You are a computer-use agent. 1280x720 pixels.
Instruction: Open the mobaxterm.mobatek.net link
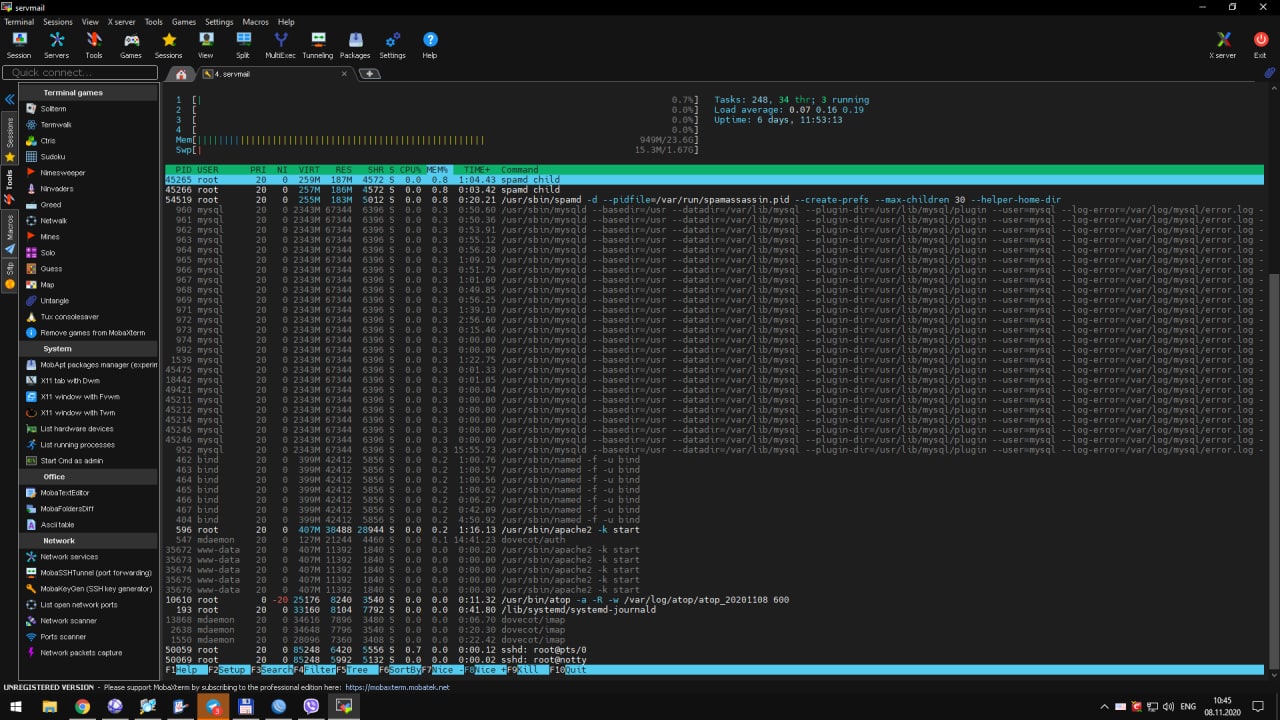pos(398,687)
